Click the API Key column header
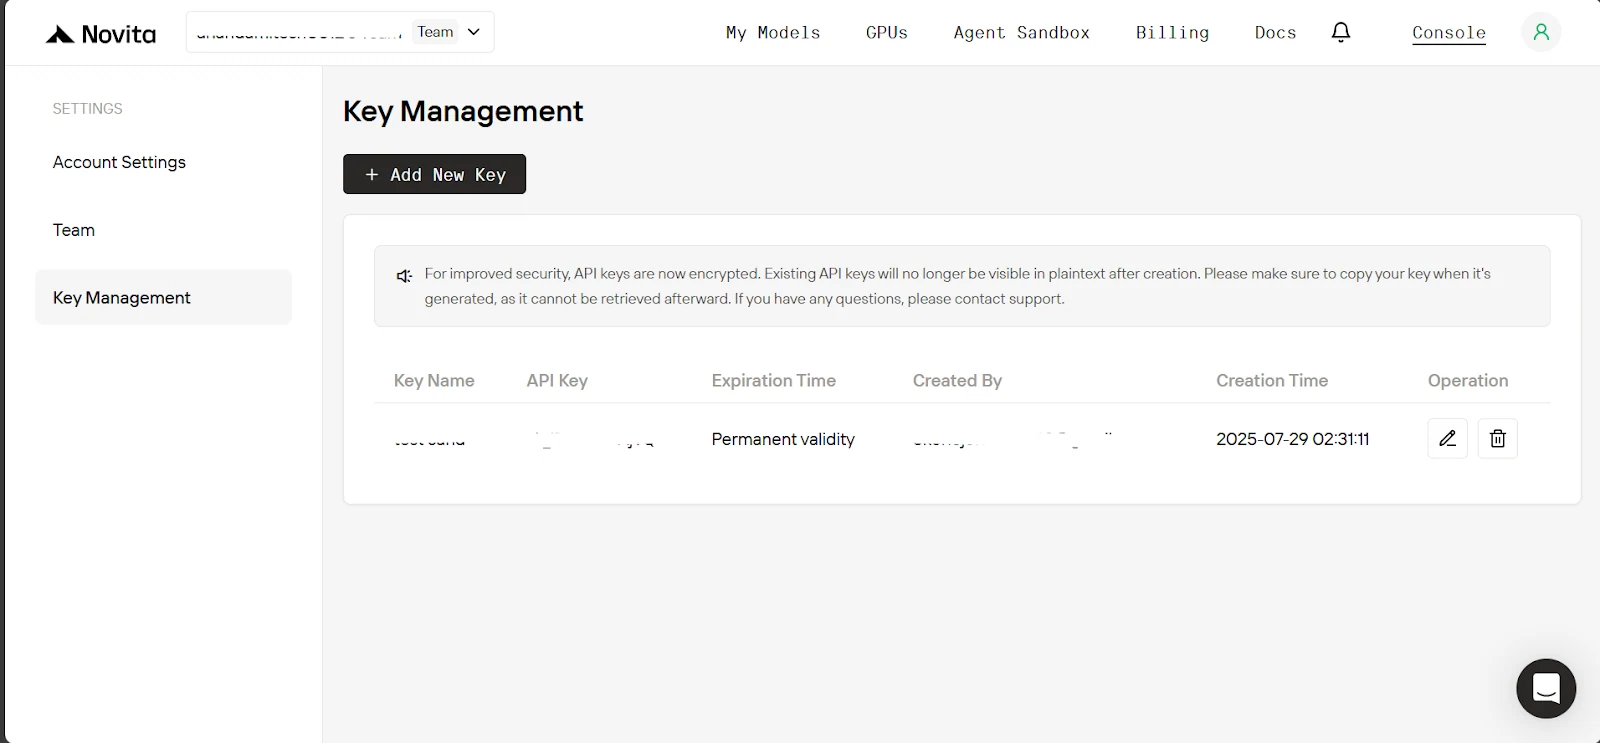 pos(557,380)
